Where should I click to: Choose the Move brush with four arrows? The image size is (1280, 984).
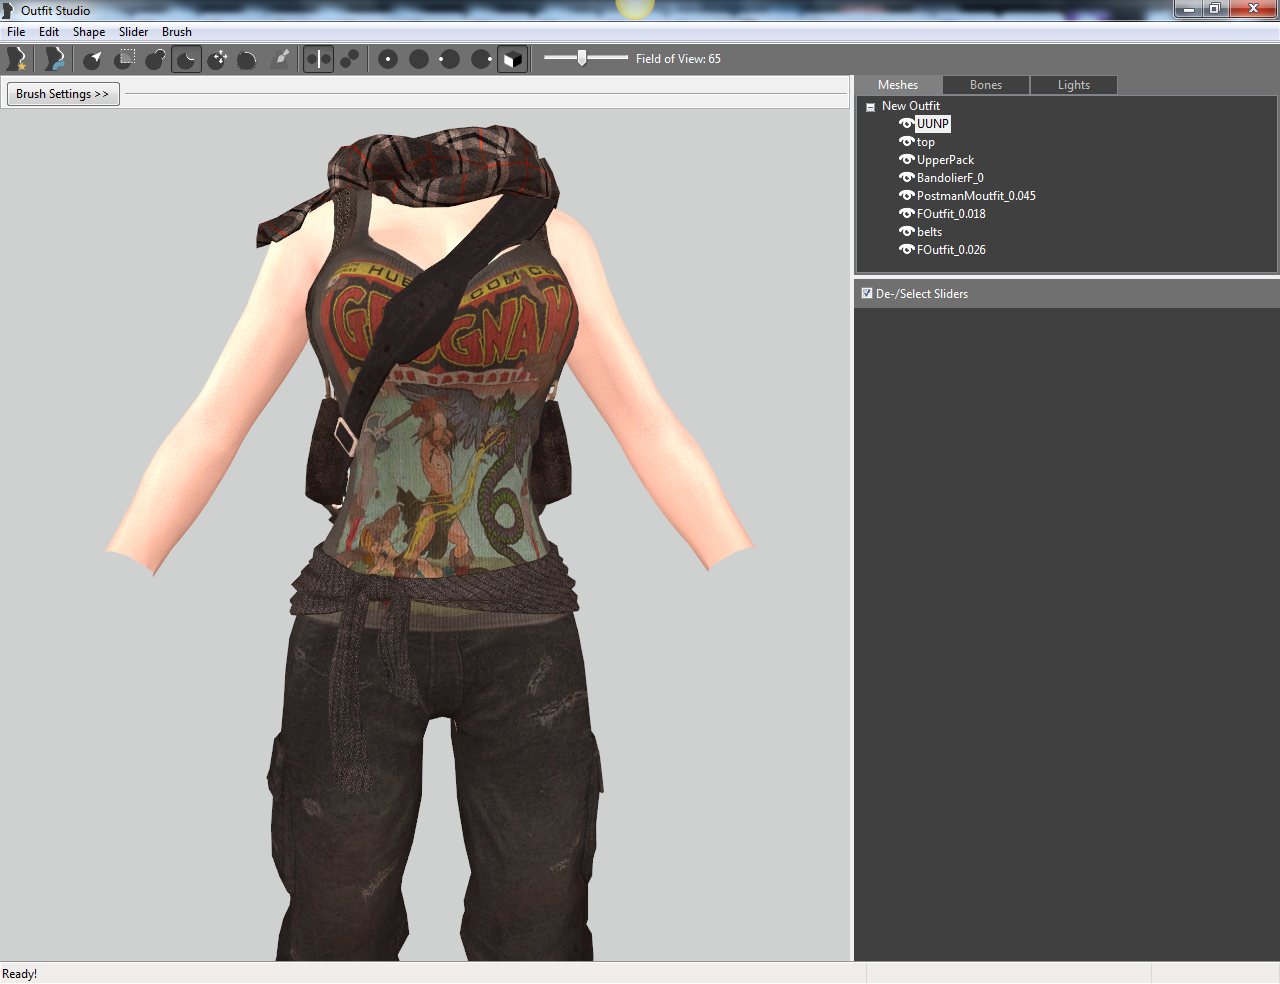pyautogui.click(x=218, y=59)
